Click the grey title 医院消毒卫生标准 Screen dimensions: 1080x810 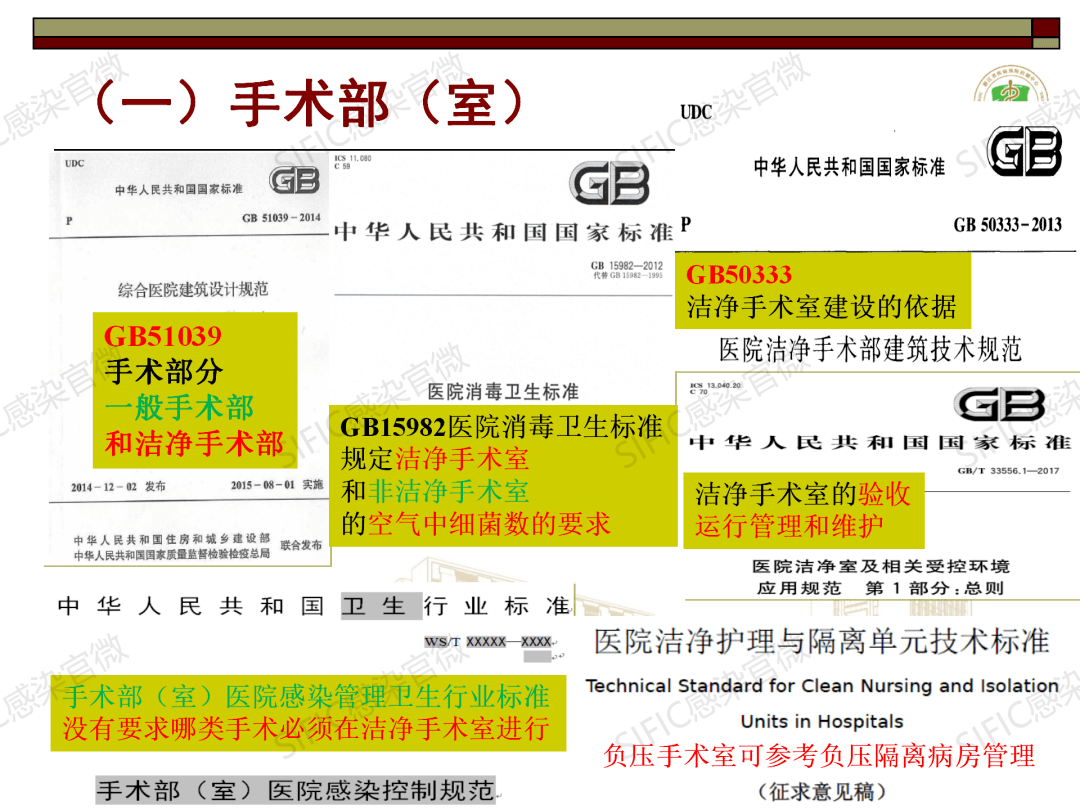click(x=503, y=392)
